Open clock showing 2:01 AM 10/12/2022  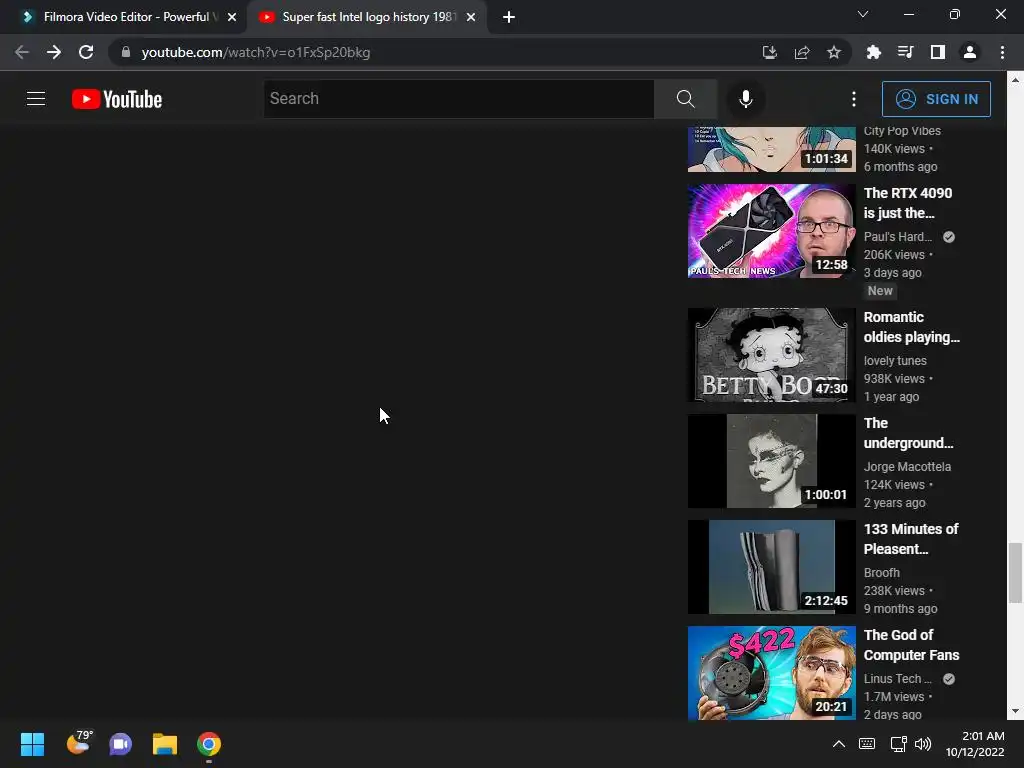[x=975, y=744]
